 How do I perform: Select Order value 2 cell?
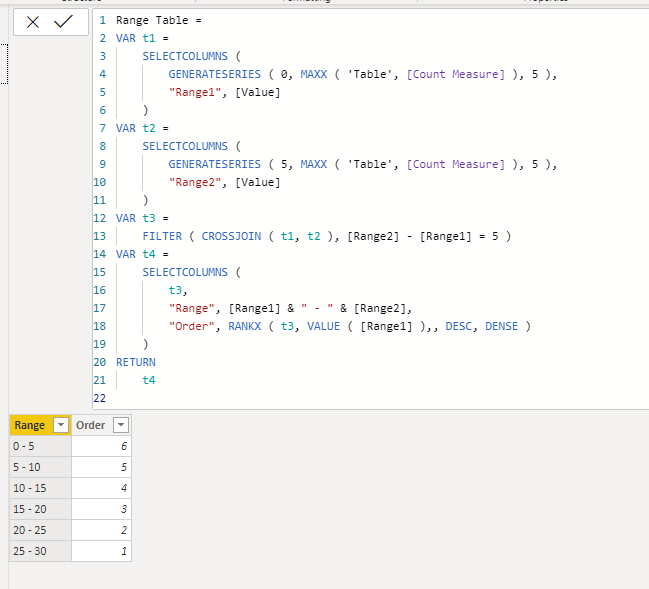[101, 530]
